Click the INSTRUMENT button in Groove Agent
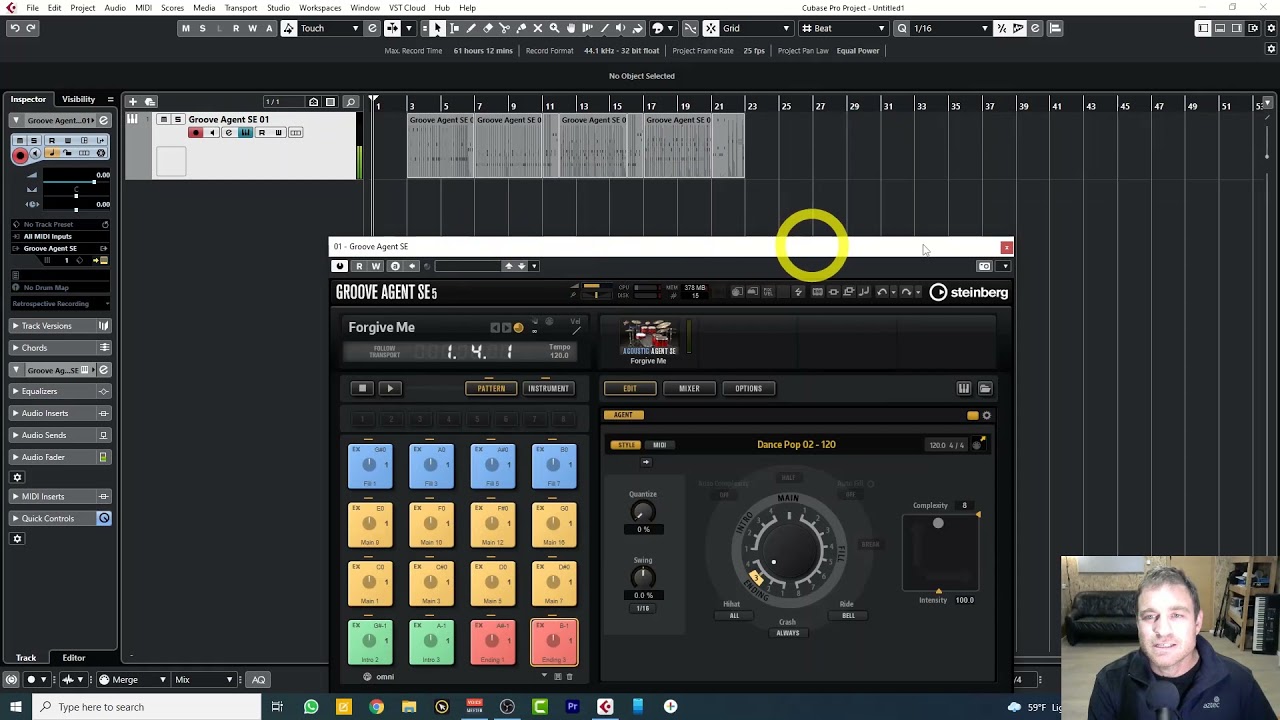 point(548,389)
